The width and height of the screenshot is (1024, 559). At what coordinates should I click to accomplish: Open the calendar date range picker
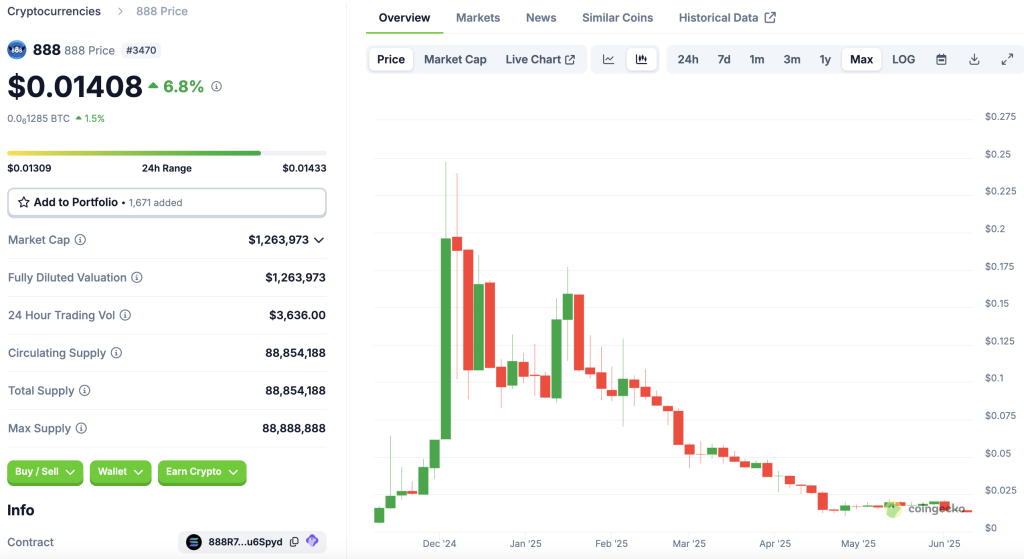pyautogui.click(x=941, y=59)
